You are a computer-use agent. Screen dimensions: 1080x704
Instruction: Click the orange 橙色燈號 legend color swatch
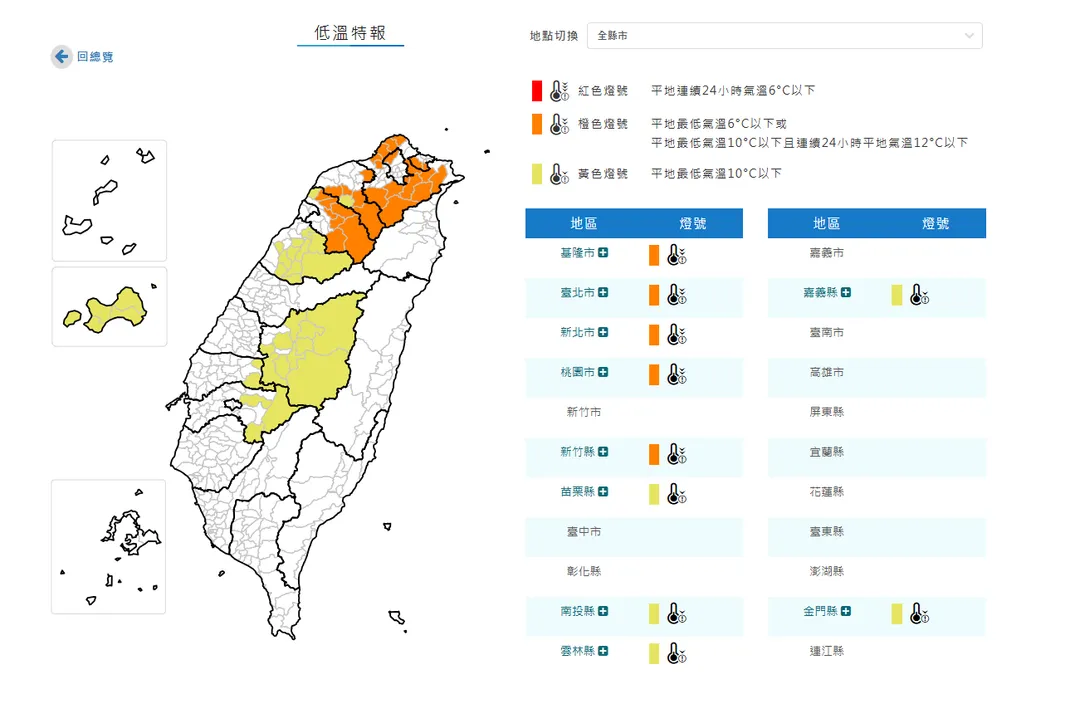(537, 124)
